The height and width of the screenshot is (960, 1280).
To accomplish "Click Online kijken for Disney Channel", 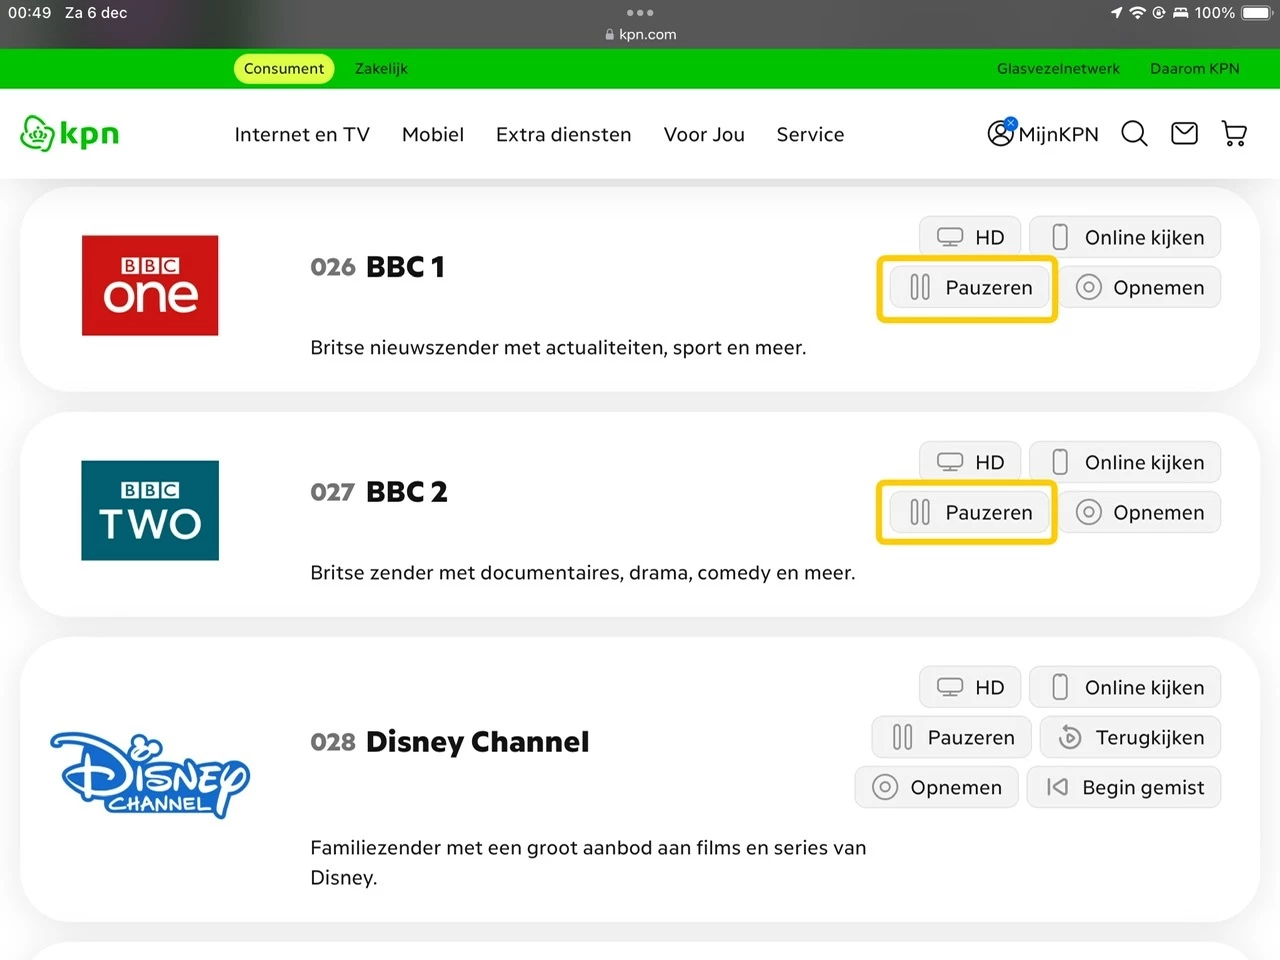I will [1125, 687].
